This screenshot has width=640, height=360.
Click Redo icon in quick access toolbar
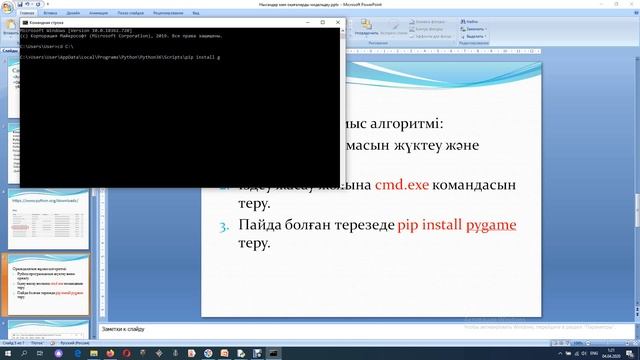pyautogui.click(x=38, y=4)
